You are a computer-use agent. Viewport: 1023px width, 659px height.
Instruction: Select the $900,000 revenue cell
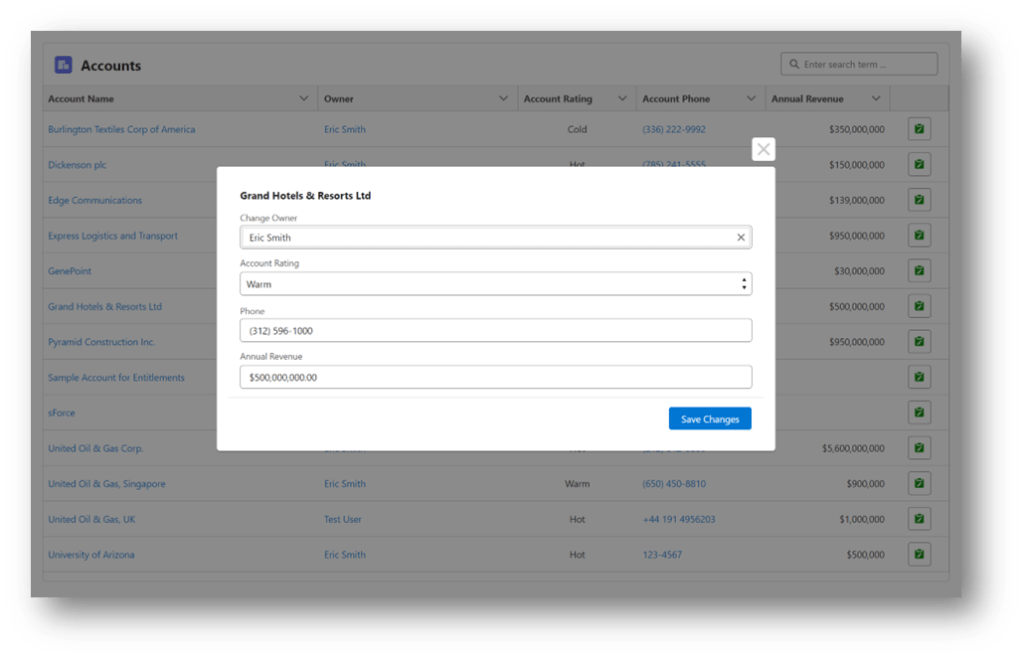865,483
